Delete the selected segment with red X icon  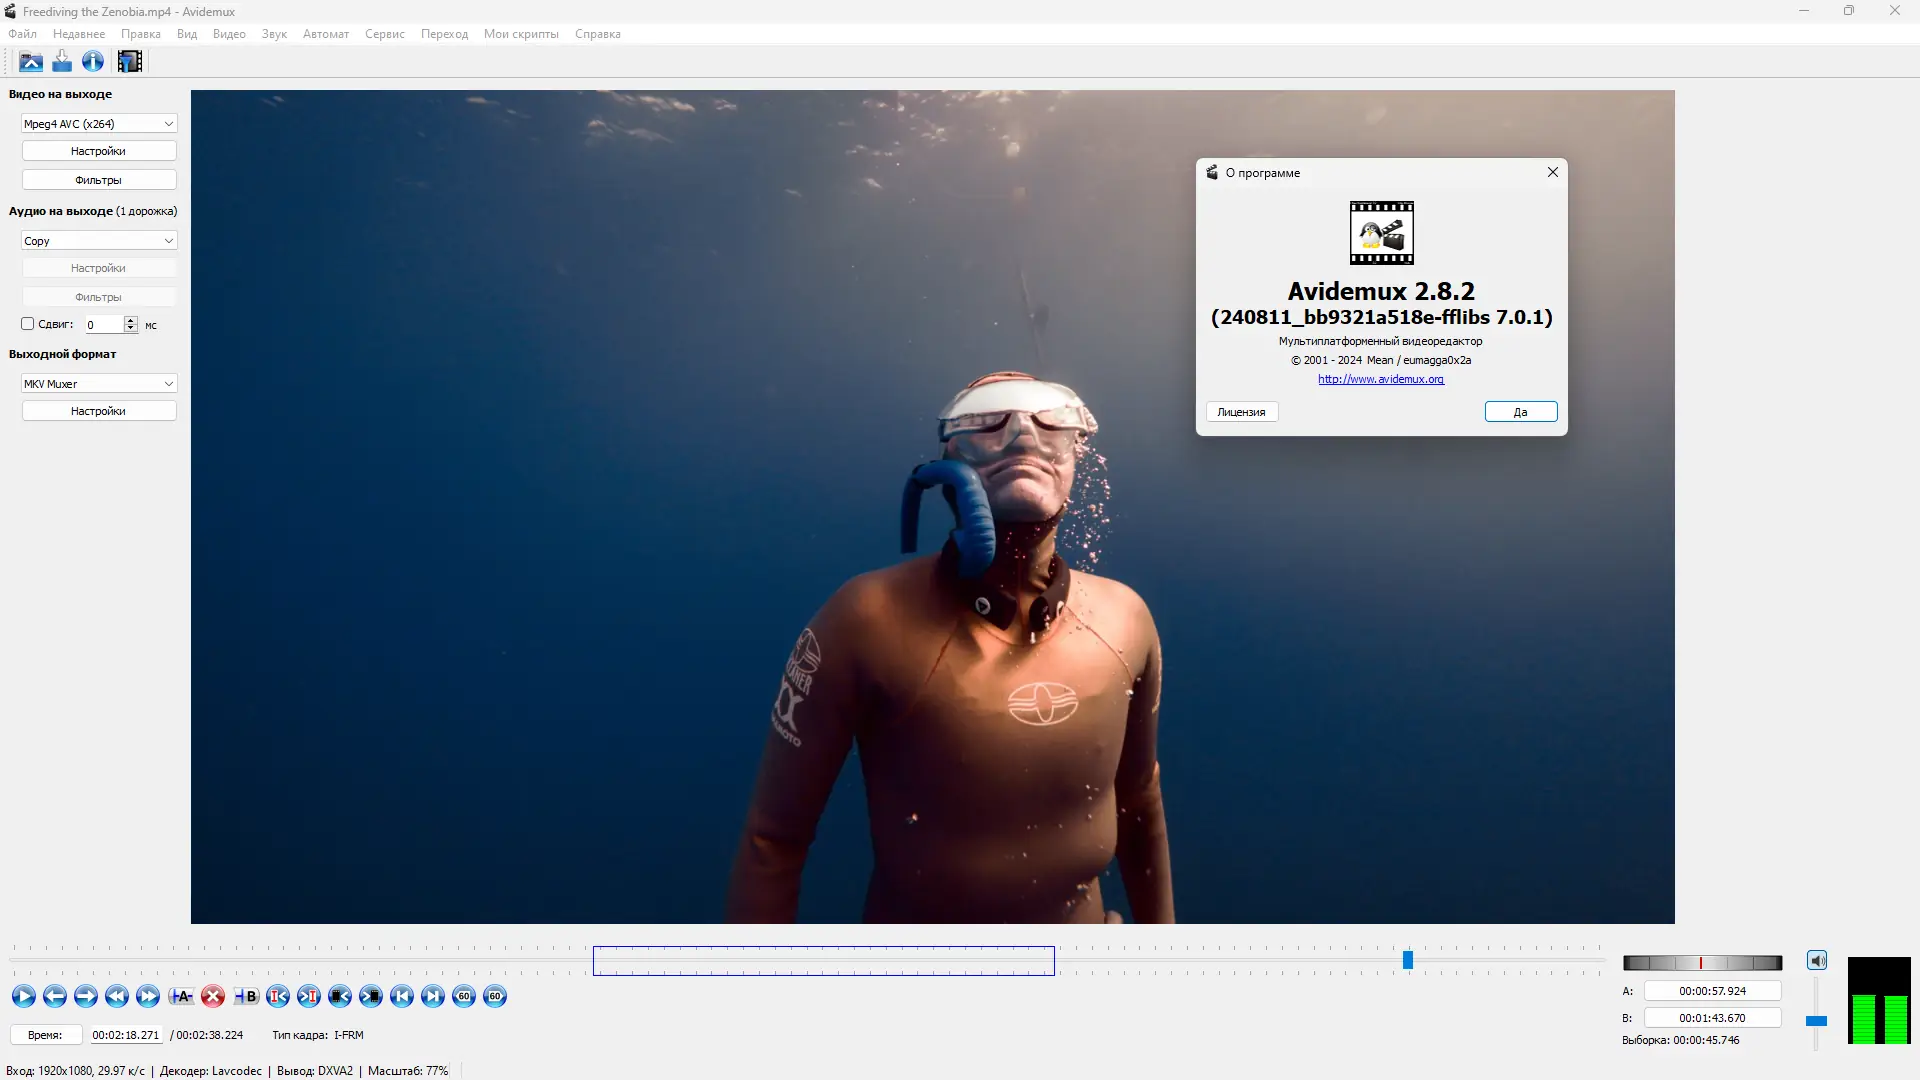tap(213, 995)
